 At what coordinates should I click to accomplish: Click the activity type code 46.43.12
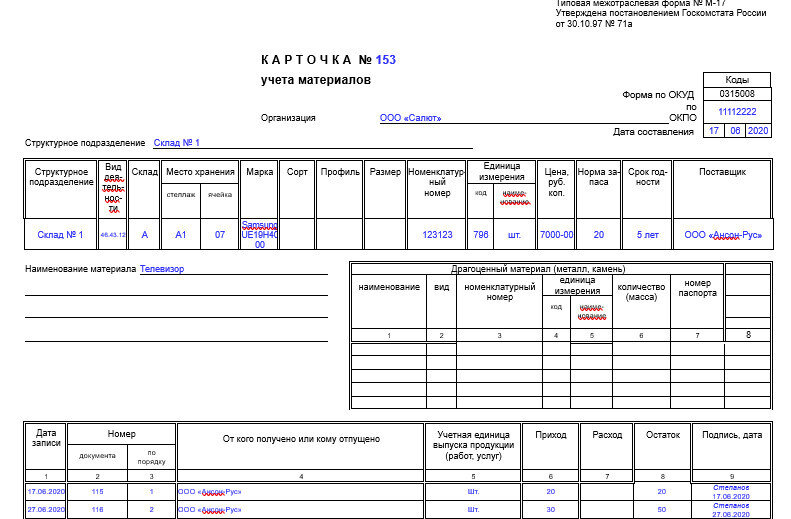[x=113, y=235]
